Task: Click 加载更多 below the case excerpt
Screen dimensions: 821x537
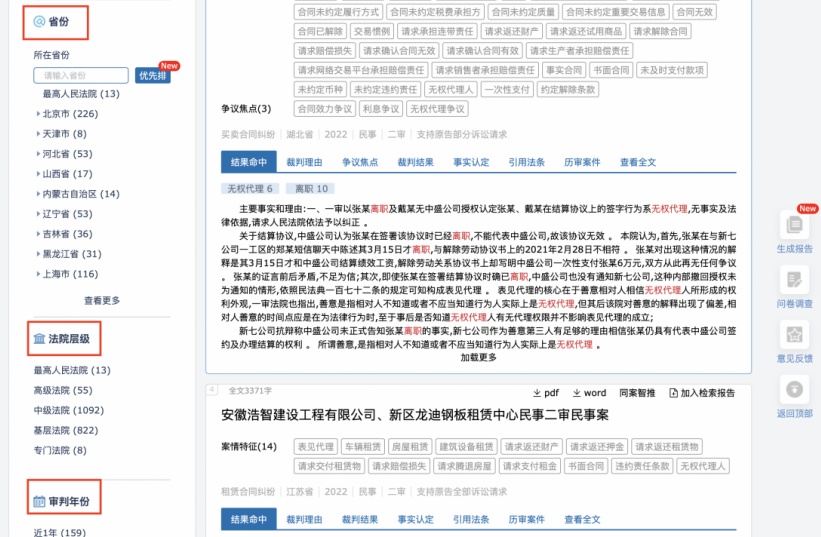Action: click(478, 358)
